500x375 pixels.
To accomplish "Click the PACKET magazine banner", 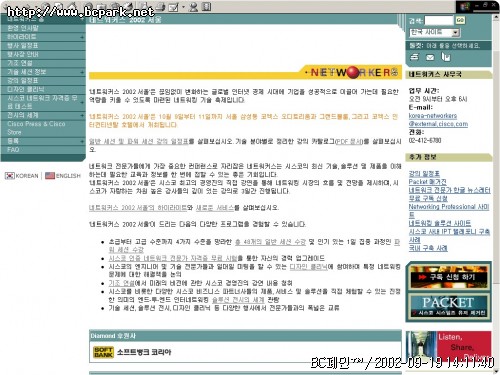I will (449, 306).
